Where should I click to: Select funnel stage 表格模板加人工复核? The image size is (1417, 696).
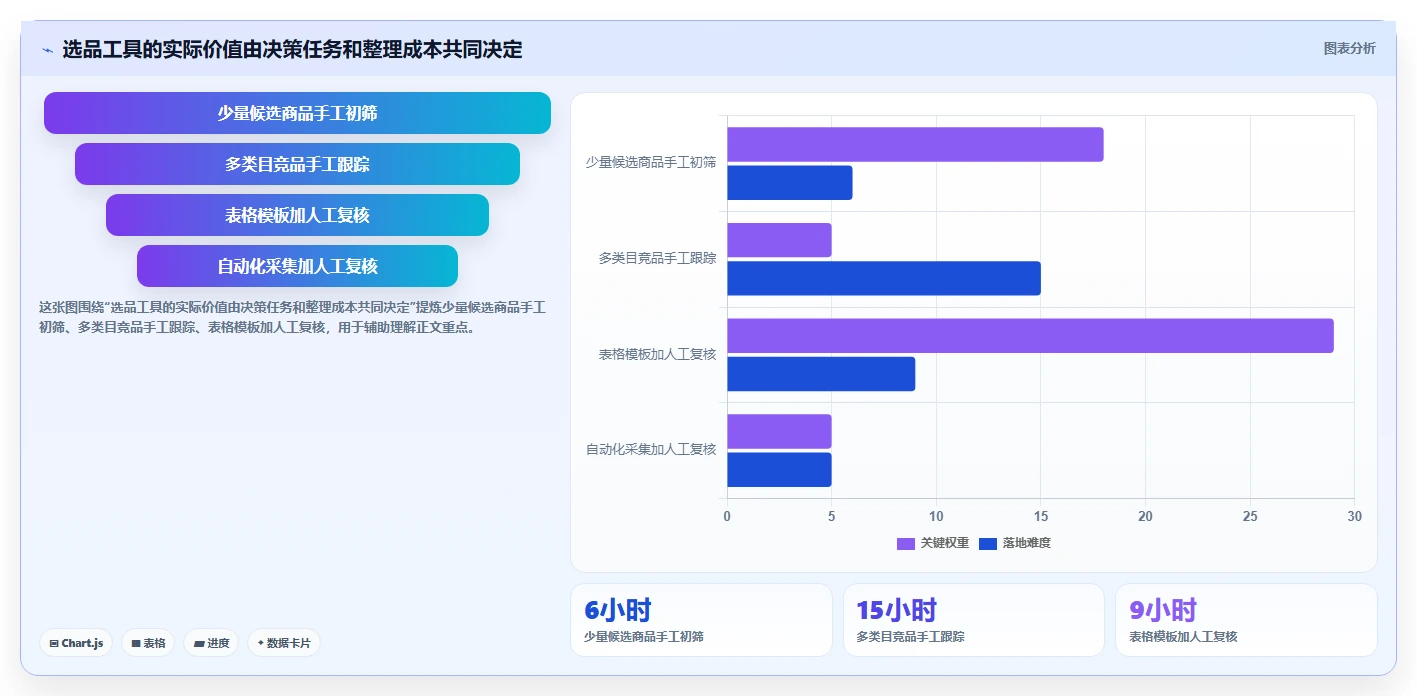(x=297, y=215)
